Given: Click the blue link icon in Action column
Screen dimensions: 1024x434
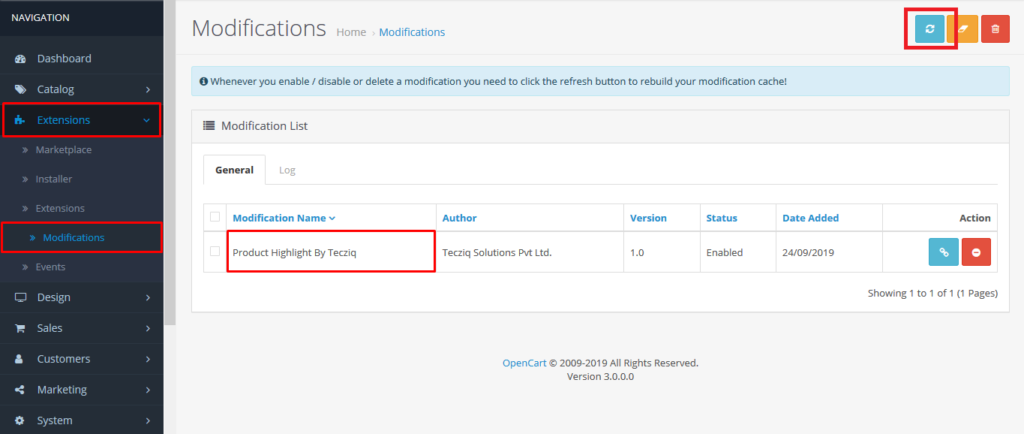Looking at the screenshot, I should coord(944,252).
